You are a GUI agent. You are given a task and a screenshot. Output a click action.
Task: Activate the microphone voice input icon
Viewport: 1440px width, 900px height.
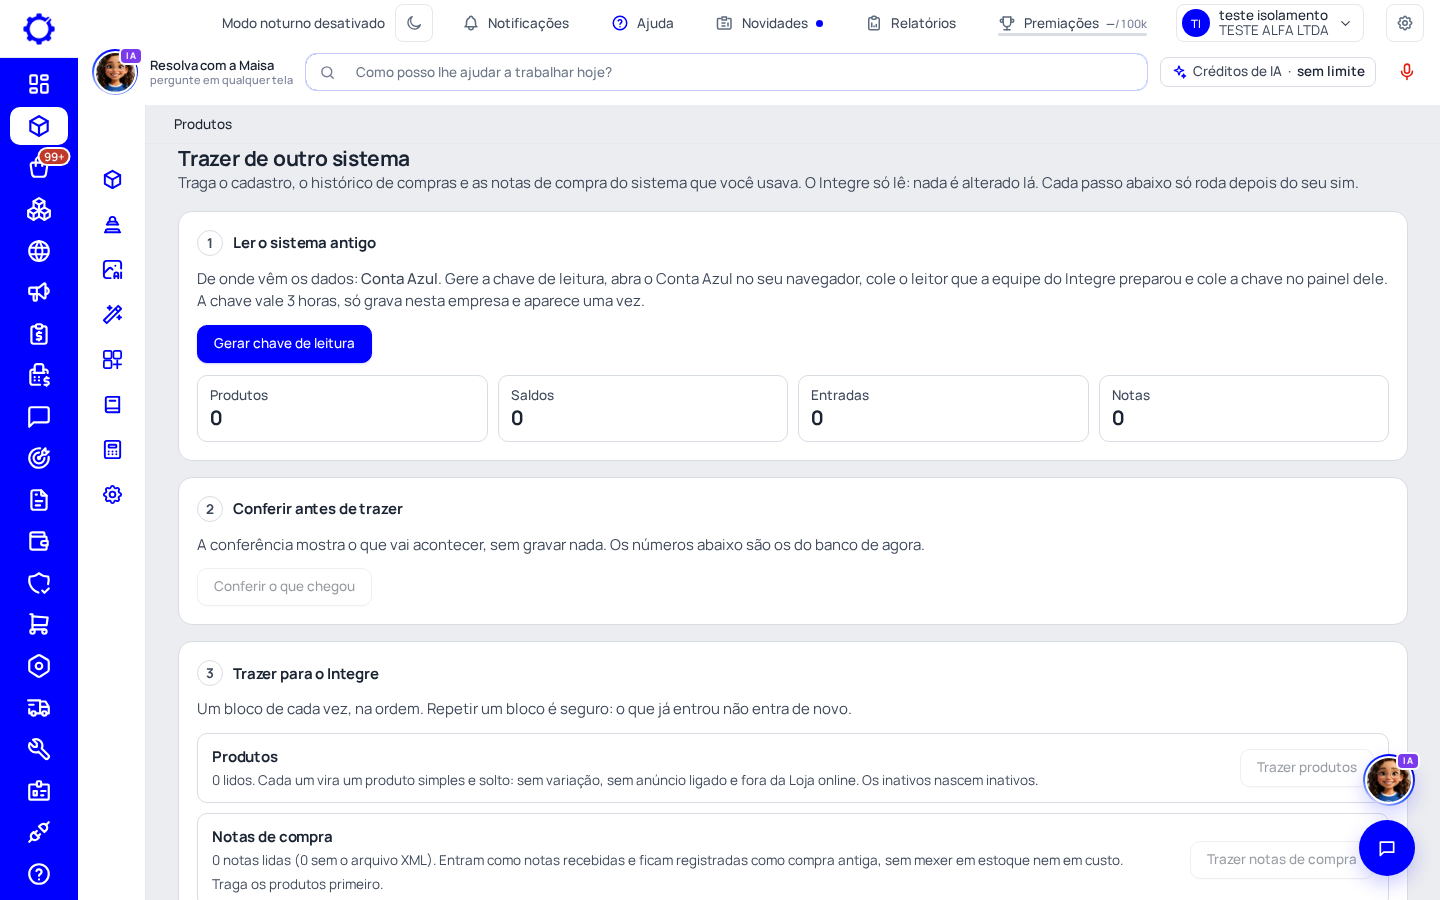tap(1407, 72)
